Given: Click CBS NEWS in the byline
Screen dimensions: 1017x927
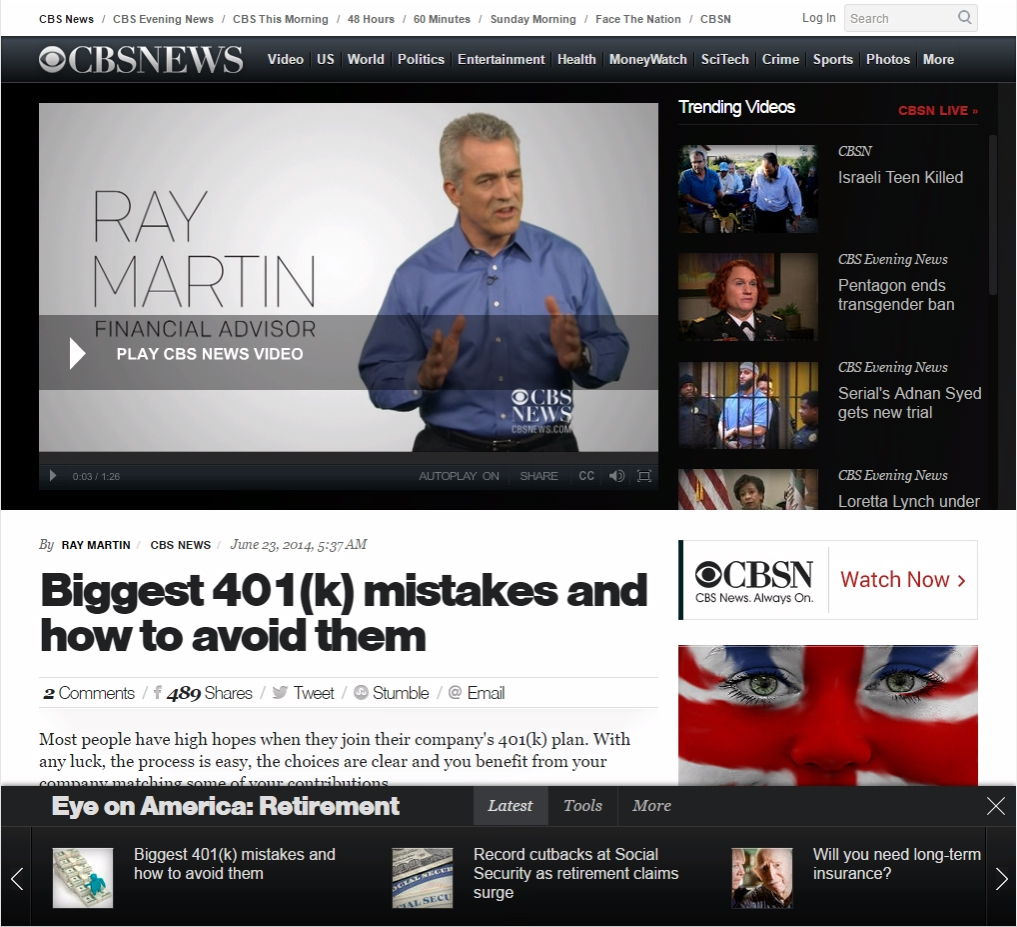Looking at the screenshot, I should pos(180,545).
